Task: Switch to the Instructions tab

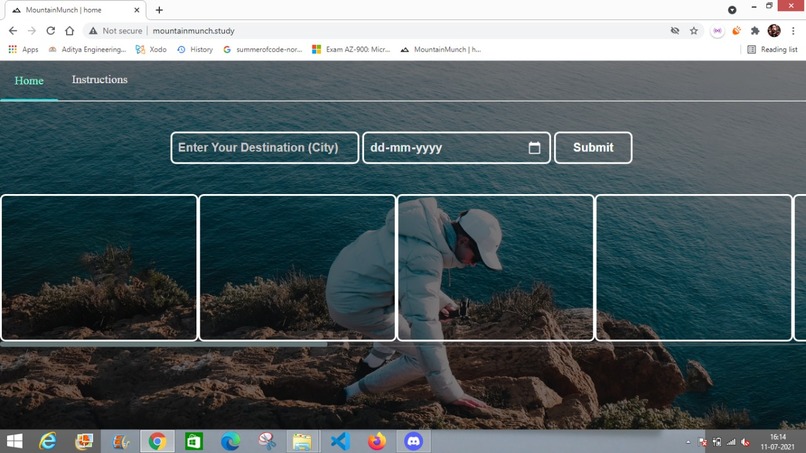Action: tap(100, 80)
